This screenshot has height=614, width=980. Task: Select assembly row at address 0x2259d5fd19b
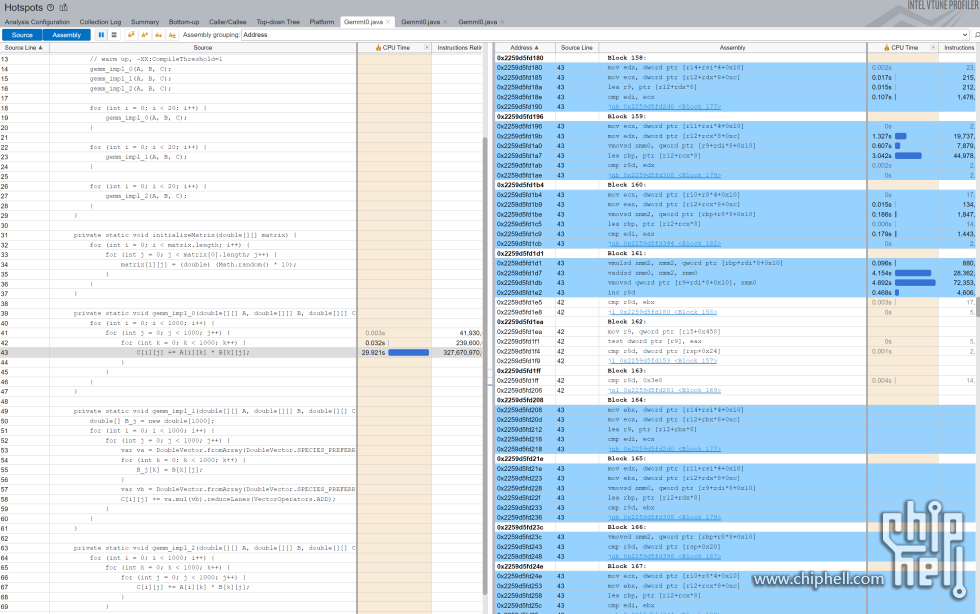click(736, 136)
